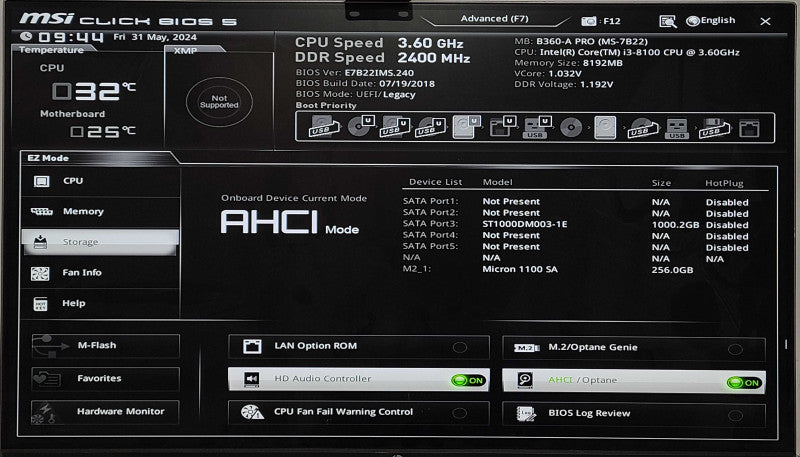Click the Temperature panel header
This screenshot has height=457, width=800.
52,50
